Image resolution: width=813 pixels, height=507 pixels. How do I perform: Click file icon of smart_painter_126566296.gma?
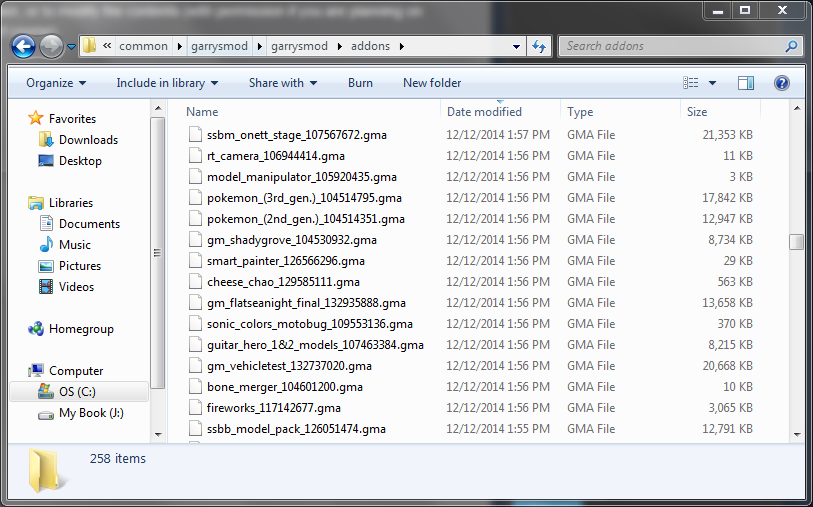point(195,261)
